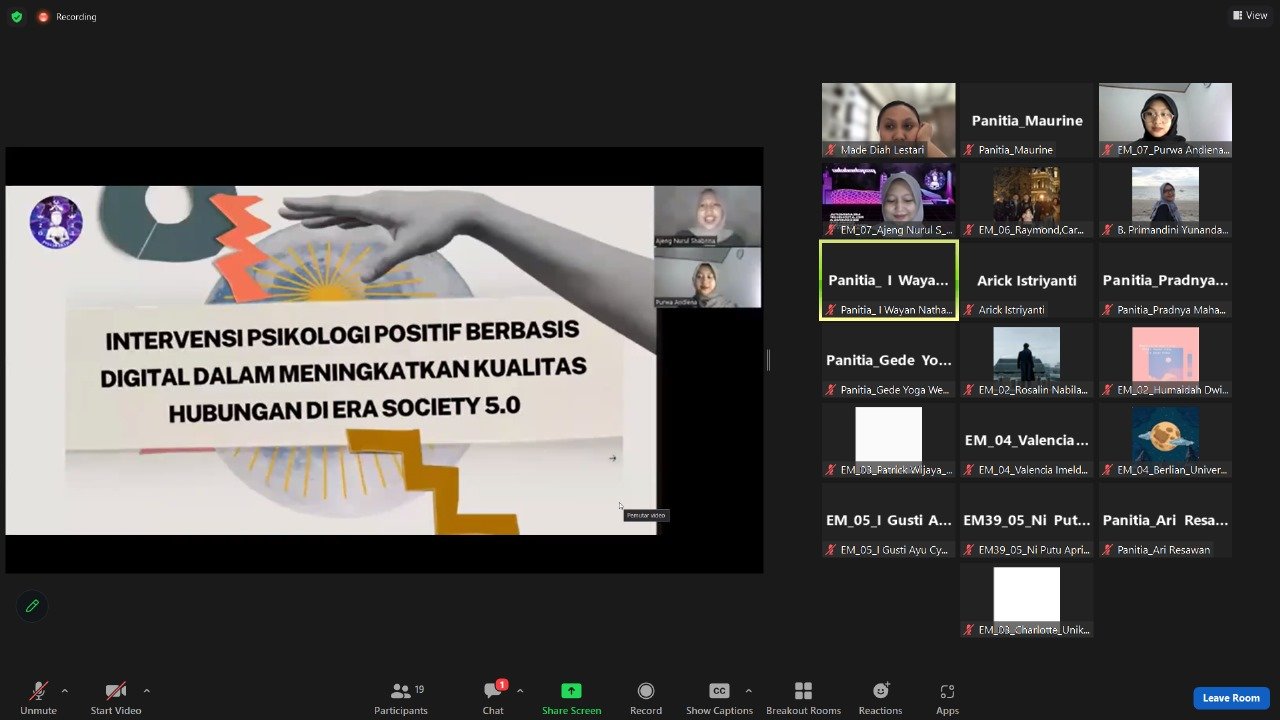Select Made Diah Lestari video thumbnail

pos(888,119)
